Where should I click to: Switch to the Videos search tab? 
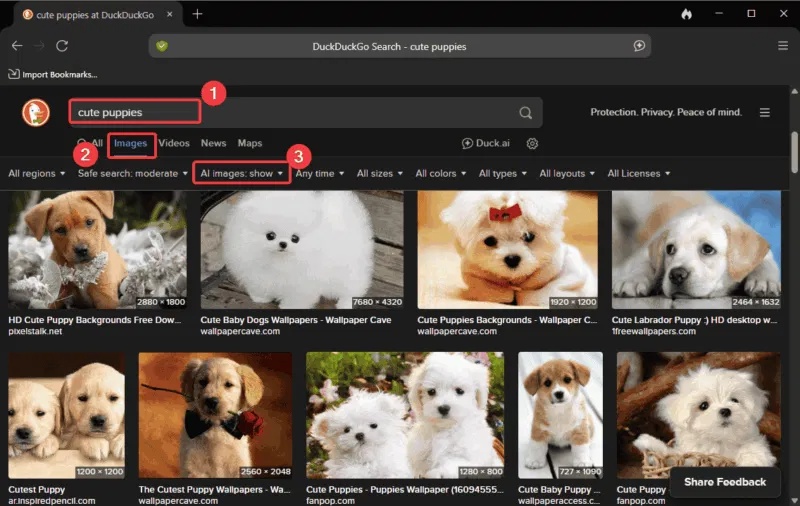click(x=174, y=143)
